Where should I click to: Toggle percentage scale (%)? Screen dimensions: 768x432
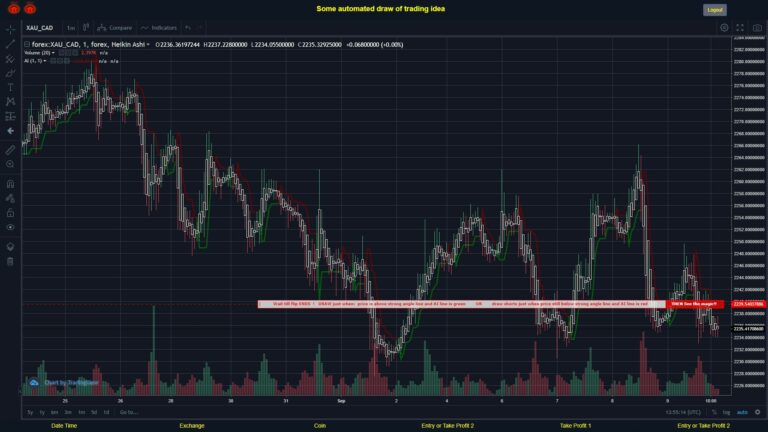click(714, 412)
